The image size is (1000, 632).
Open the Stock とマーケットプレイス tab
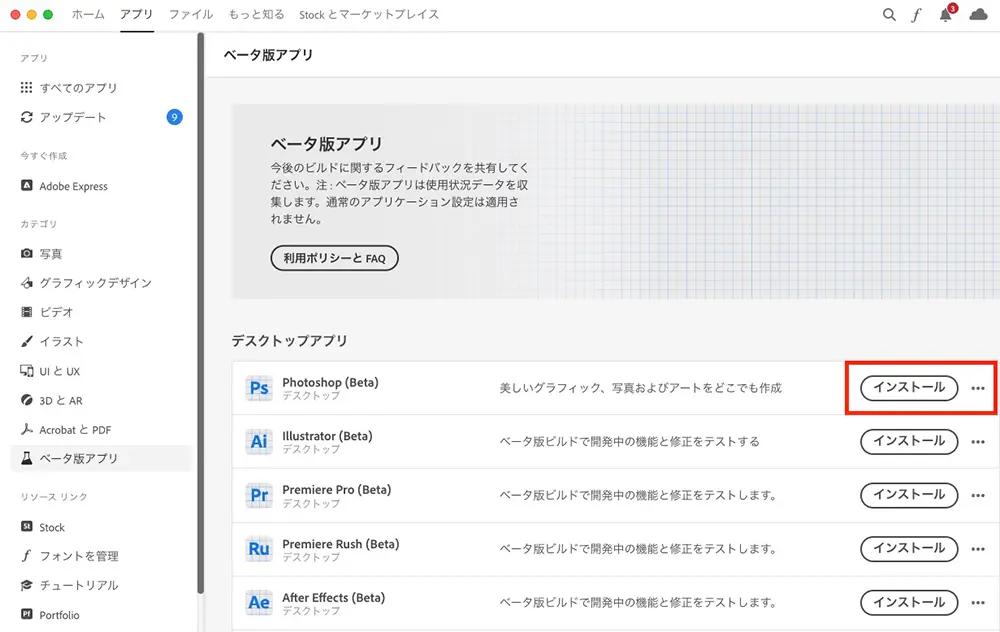369,14
